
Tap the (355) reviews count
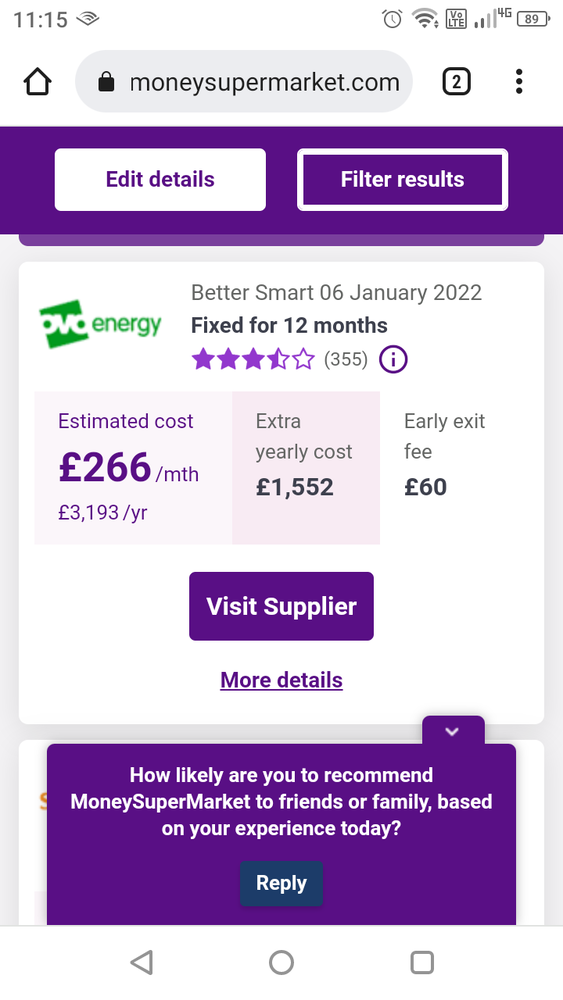[x=346, y=360]
